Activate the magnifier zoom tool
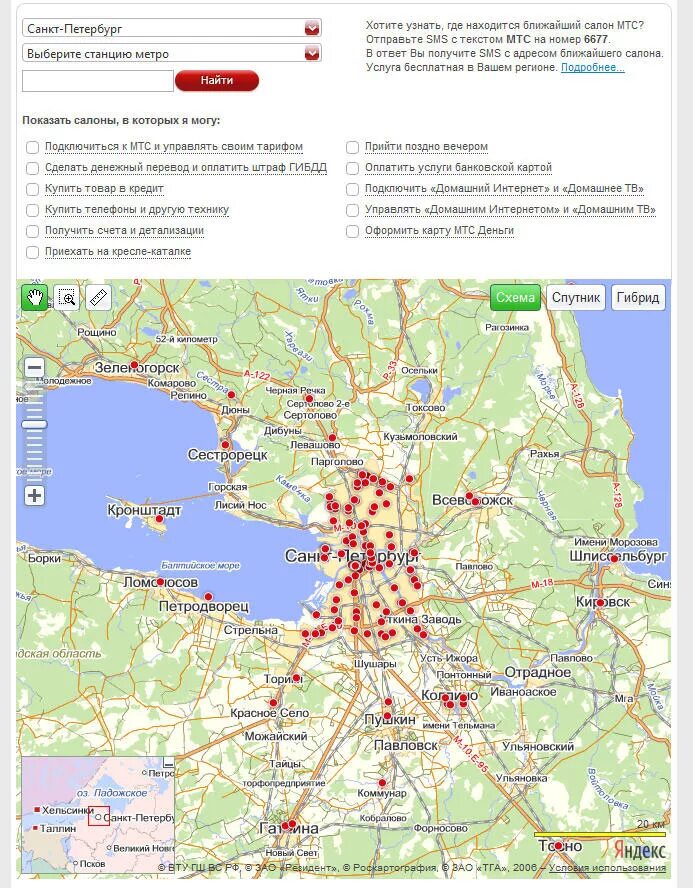Image resolution: width=693 pixels, height=888 pixels. 67,297
